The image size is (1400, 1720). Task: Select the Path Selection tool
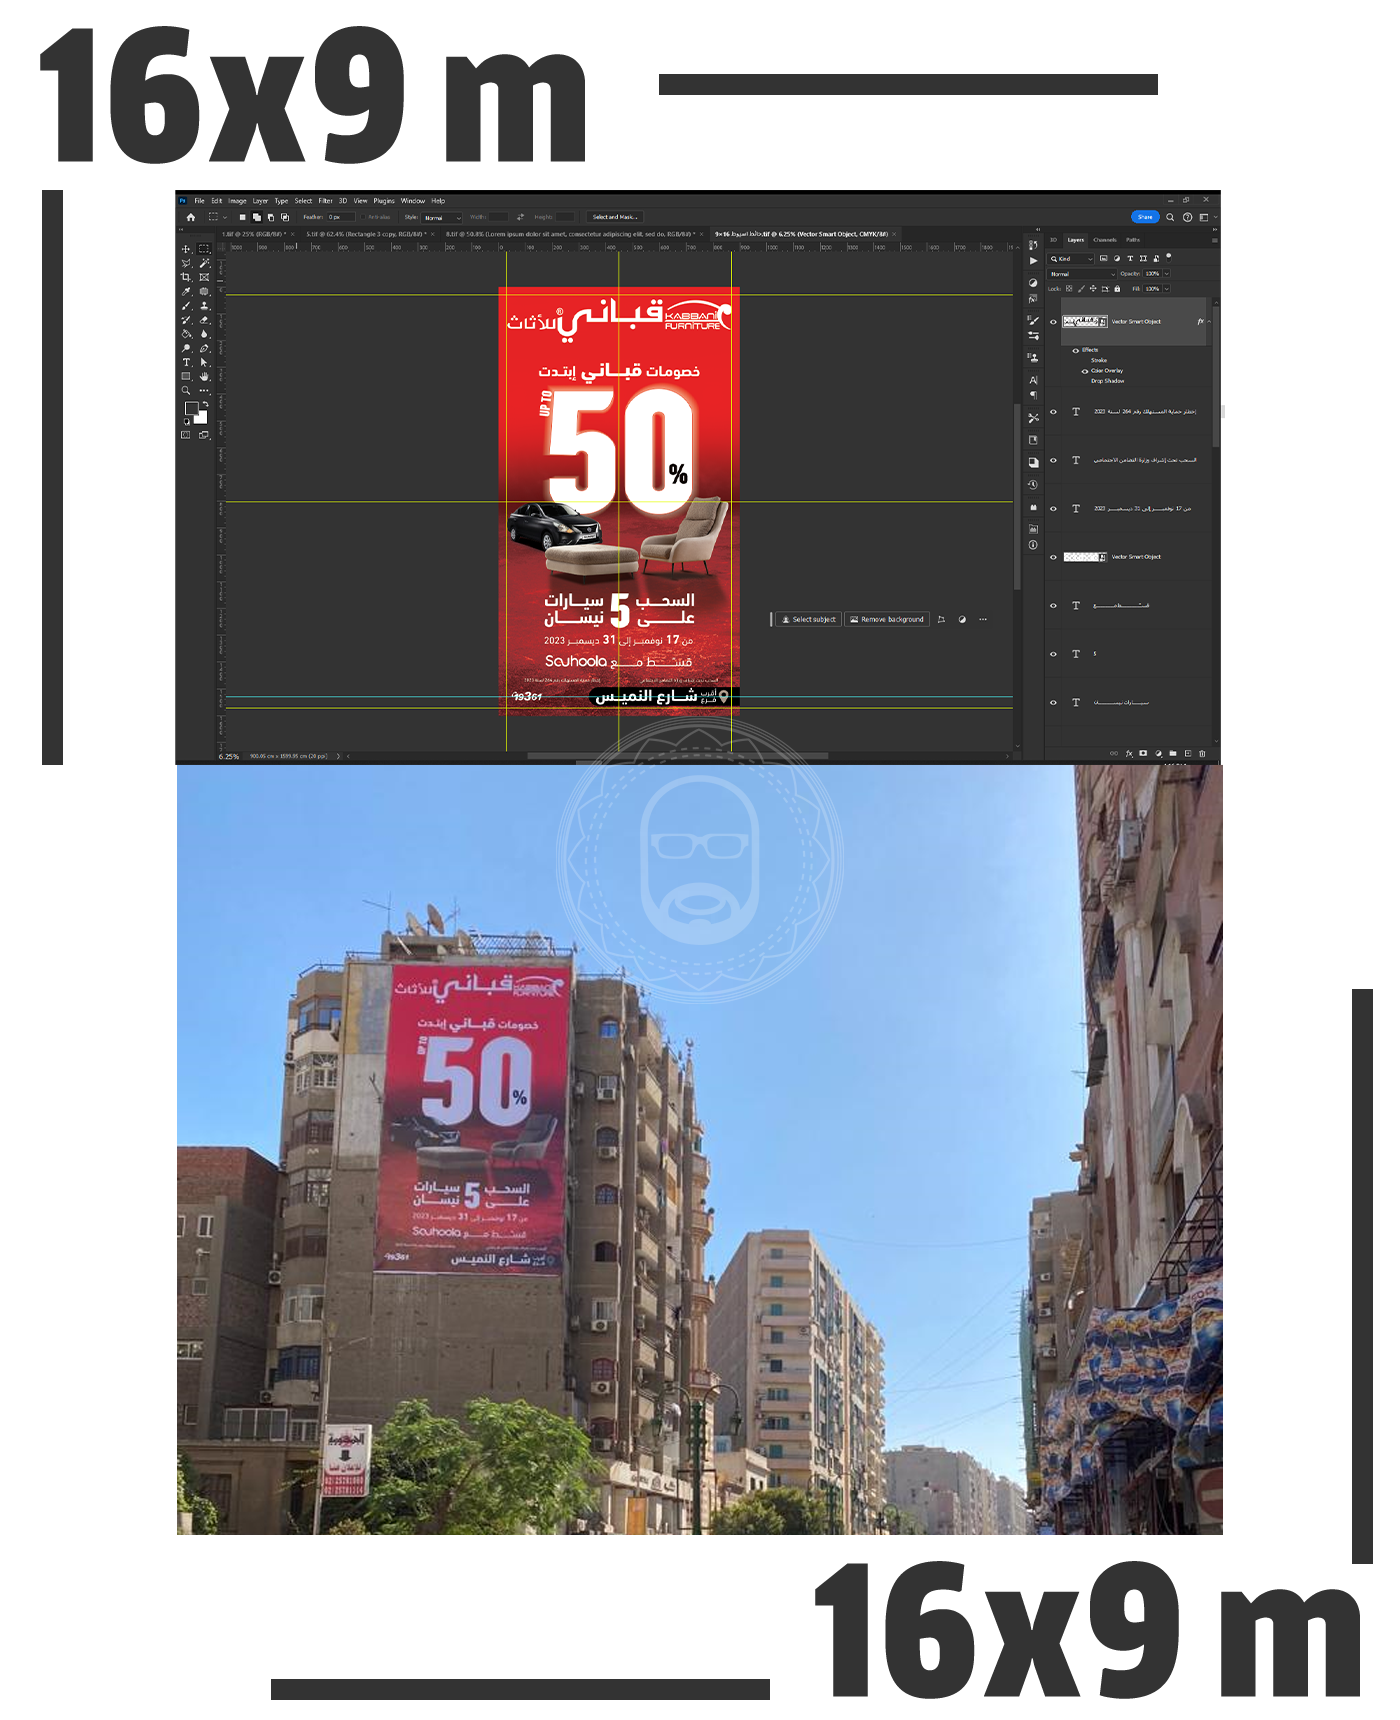(204, 362)
